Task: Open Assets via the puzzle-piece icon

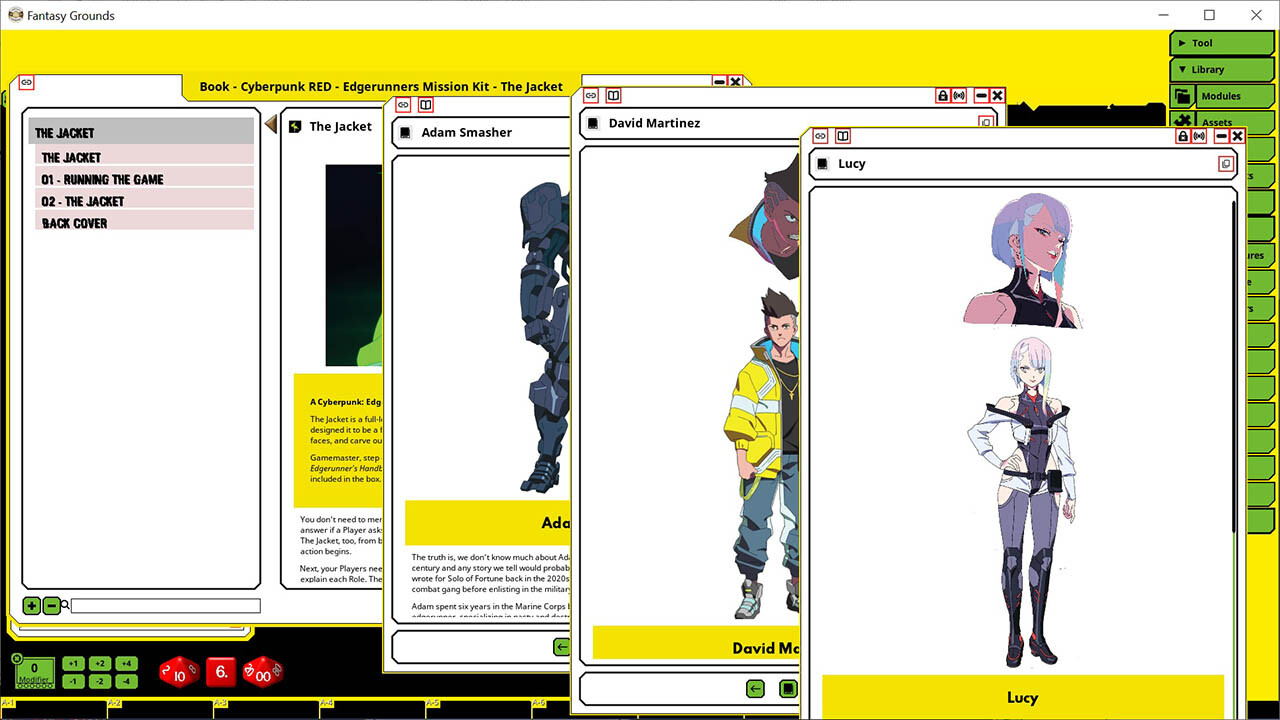Action: pyautogui.click(x=1185, y=120)
